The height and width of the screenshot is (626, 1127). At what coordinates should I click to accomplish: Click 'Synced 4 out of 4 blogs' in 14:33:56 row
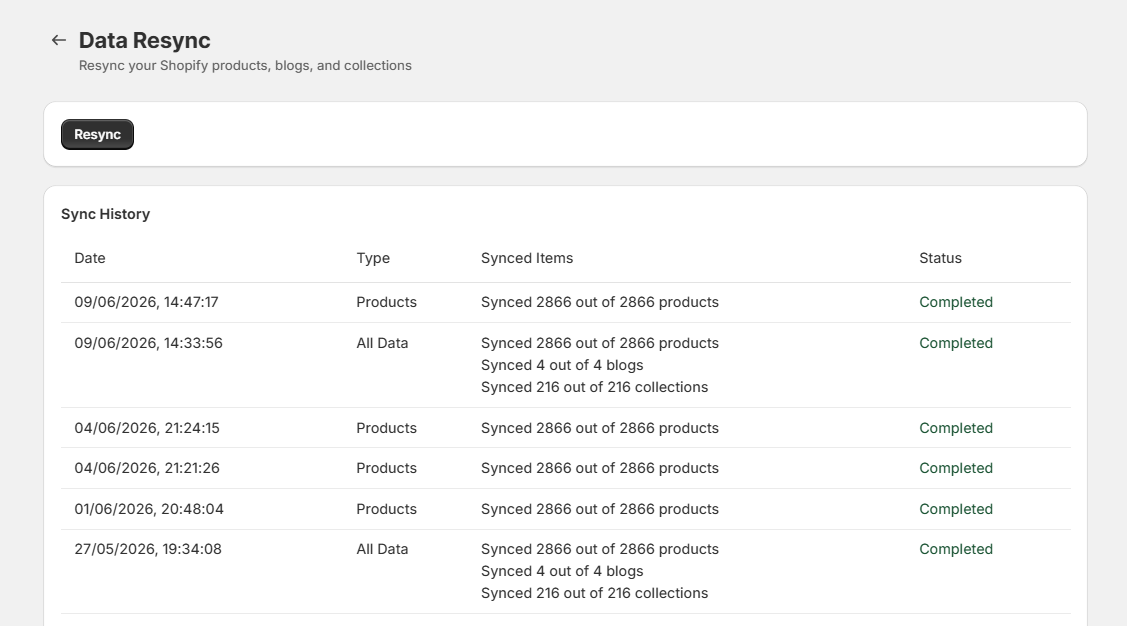[x=562, y=365]
